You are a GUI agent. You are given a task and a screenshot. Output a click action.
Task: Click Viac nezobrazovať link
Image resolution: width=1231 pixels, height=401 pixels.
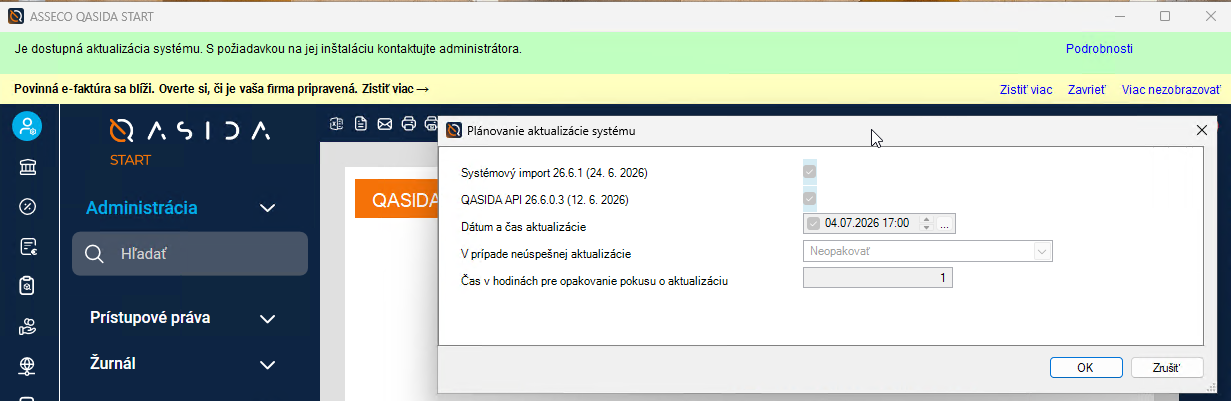tap(1171, 89)
